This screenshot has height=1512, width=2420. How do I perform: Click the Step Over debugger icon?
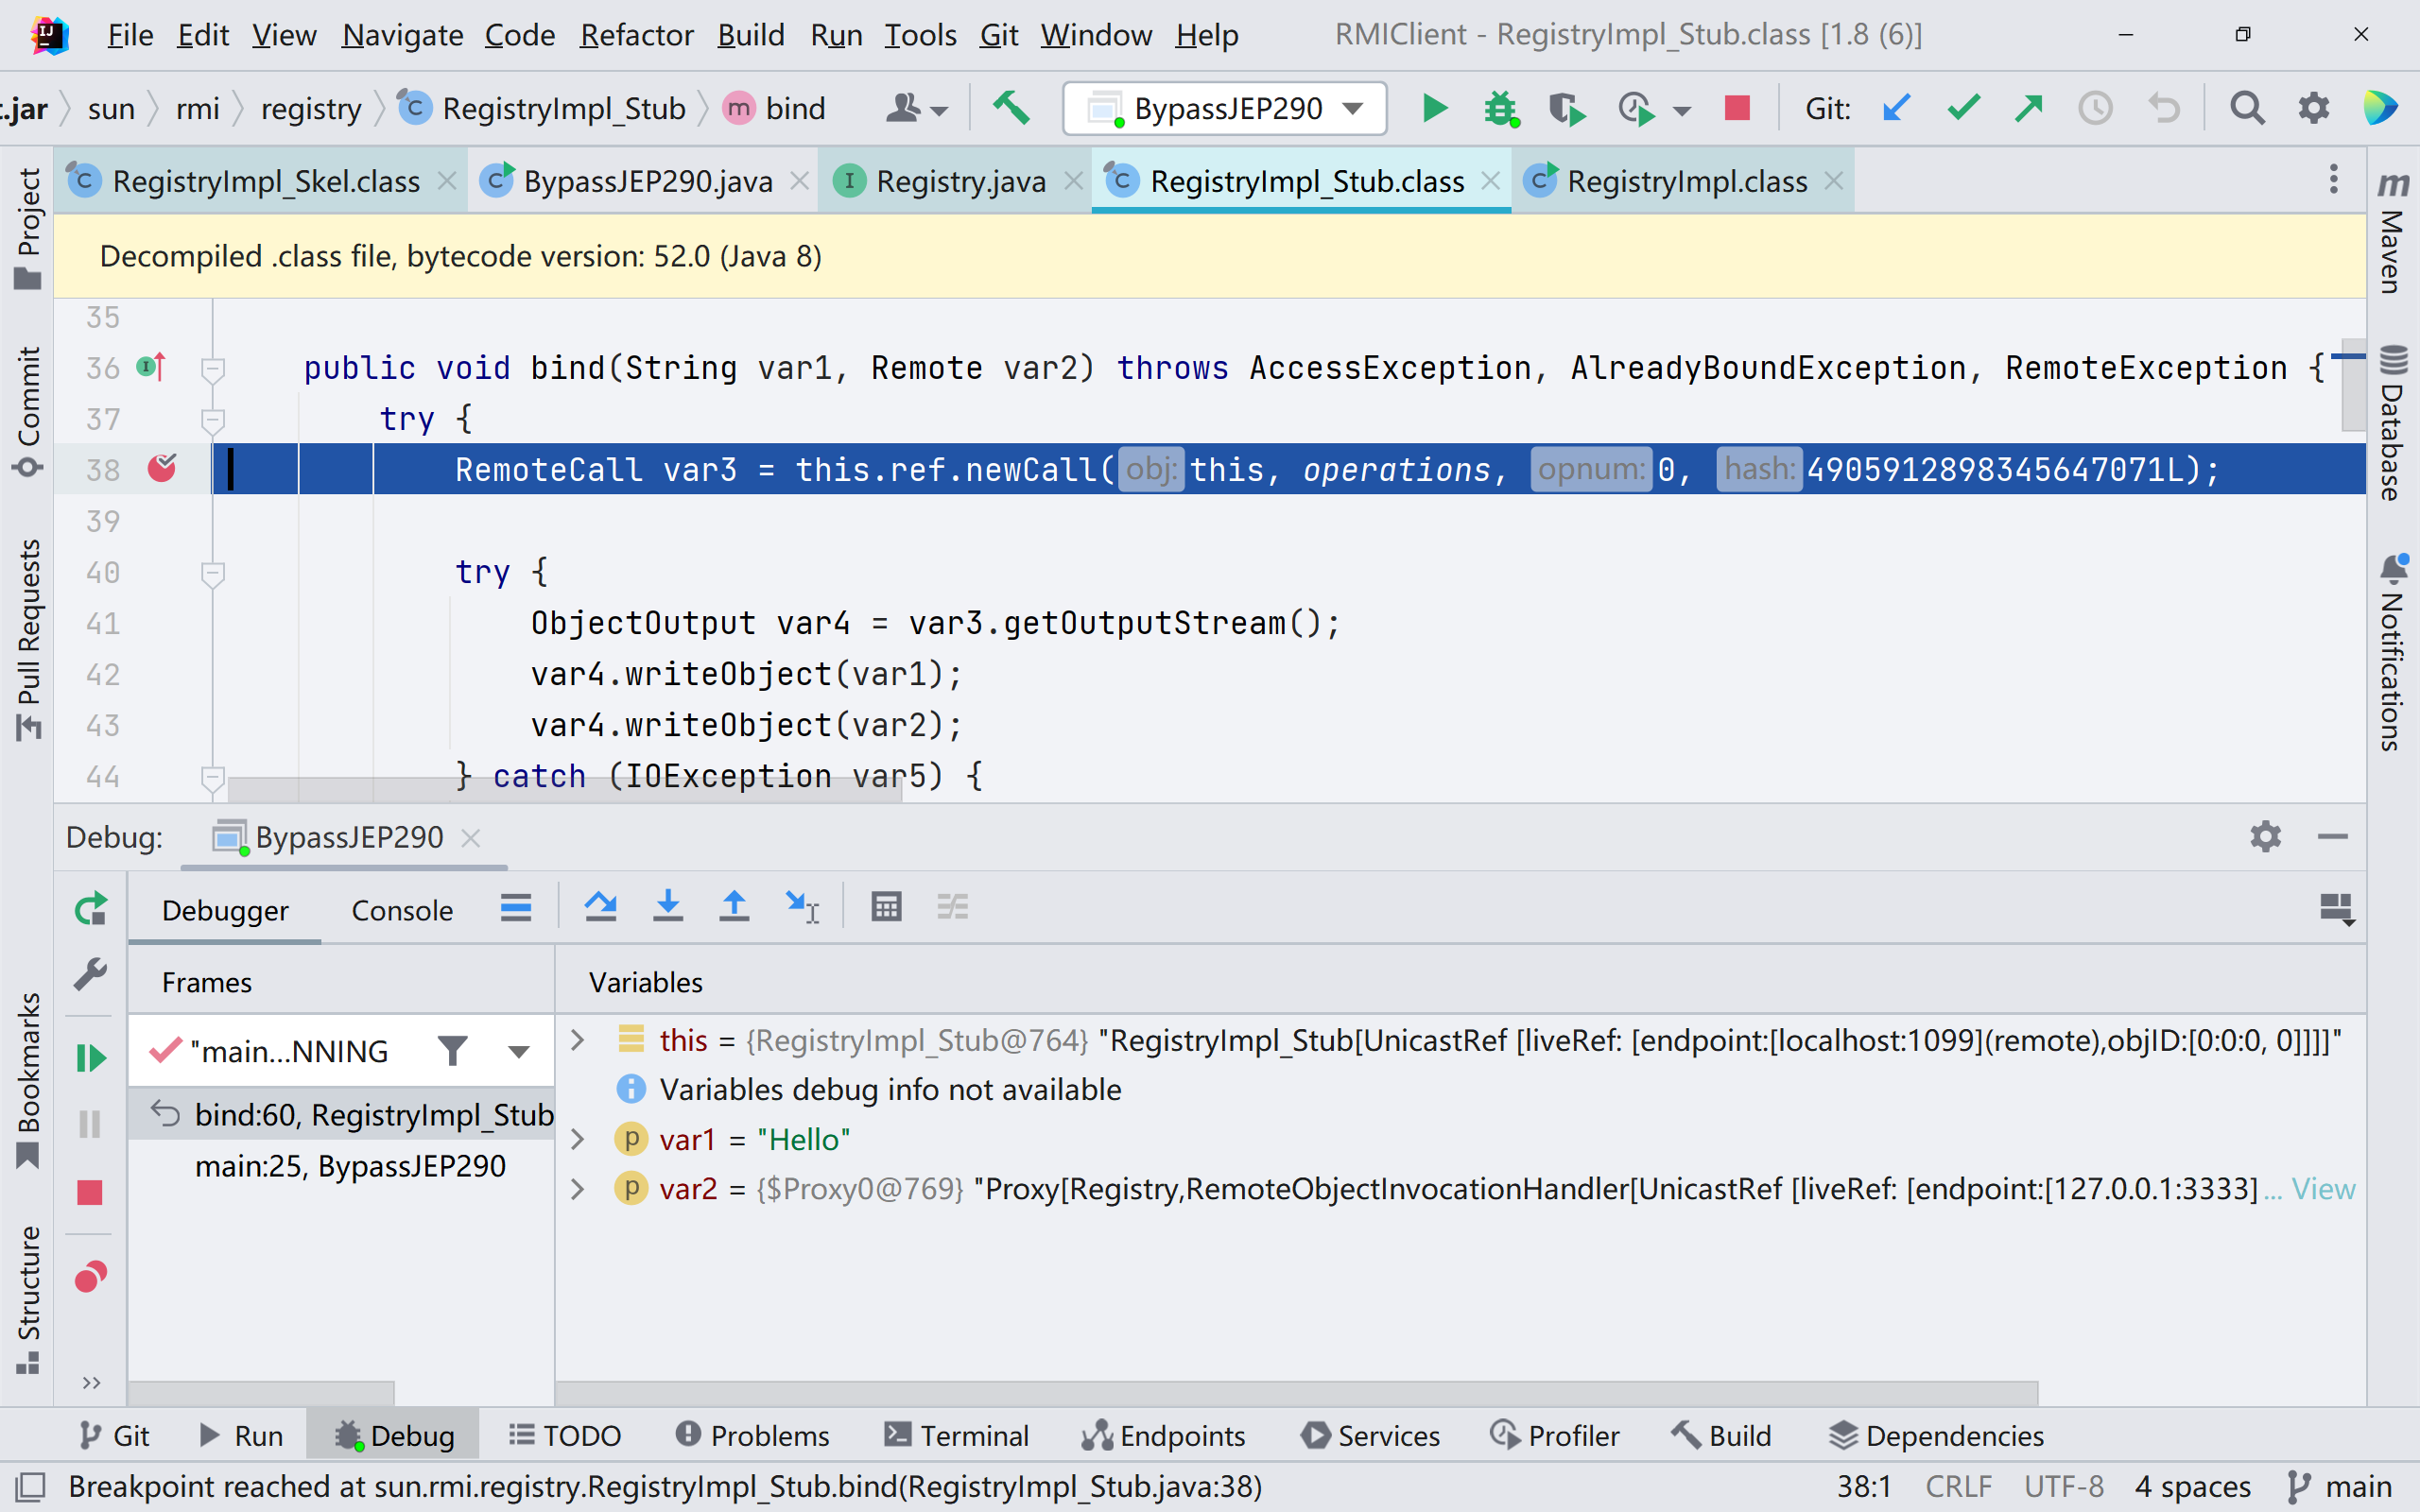(600, 908)
